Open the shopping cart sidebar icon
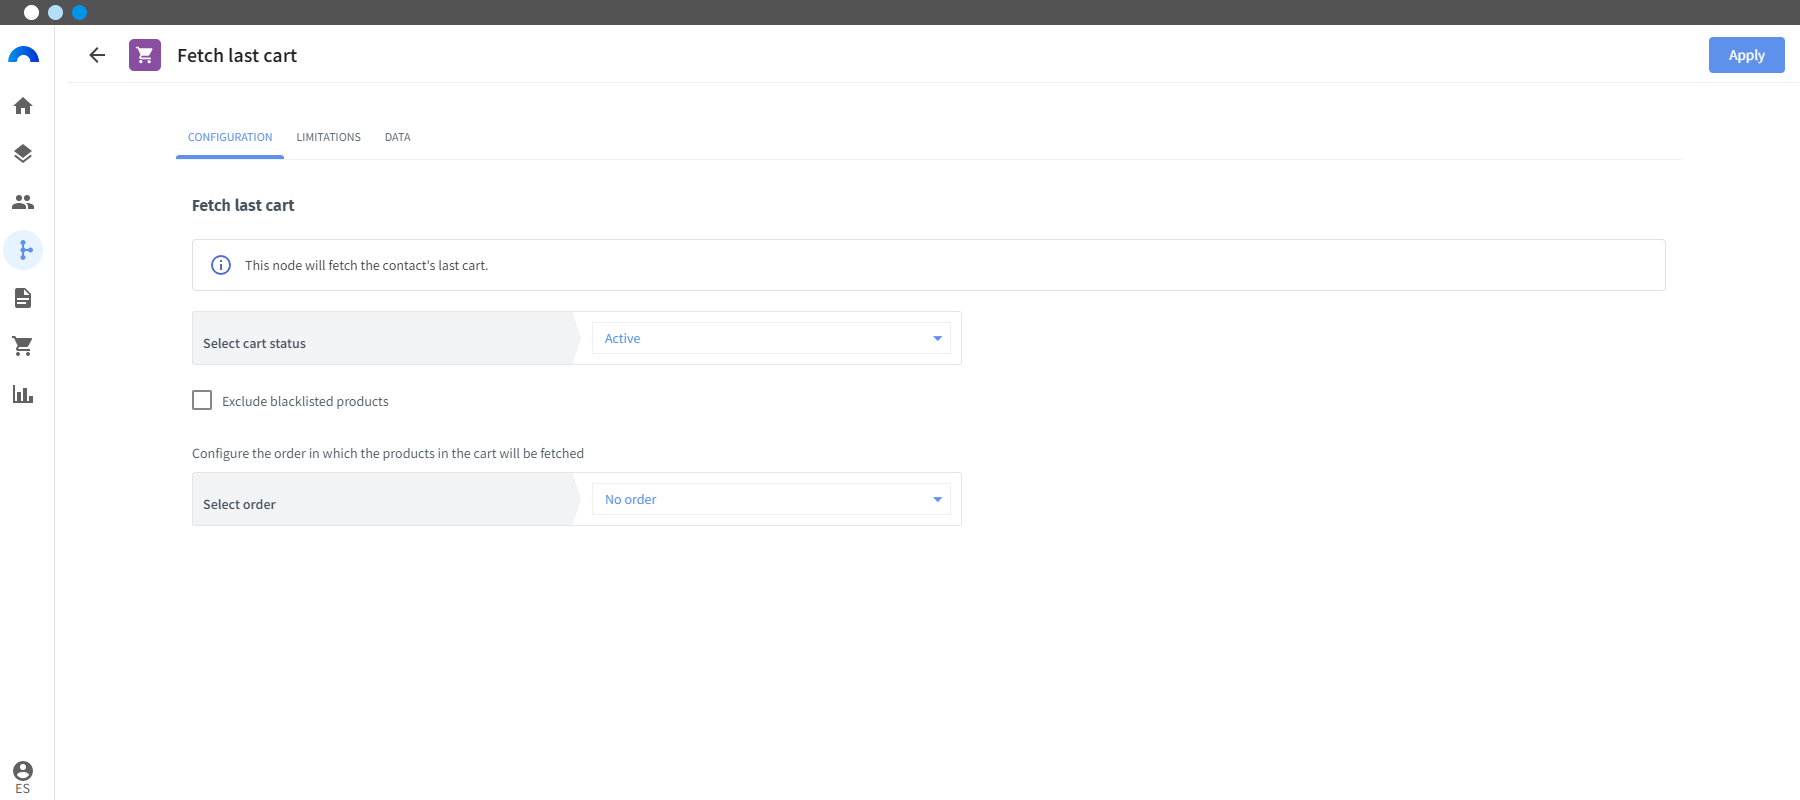The image size is (1800, 800). (x=23, y=346)
